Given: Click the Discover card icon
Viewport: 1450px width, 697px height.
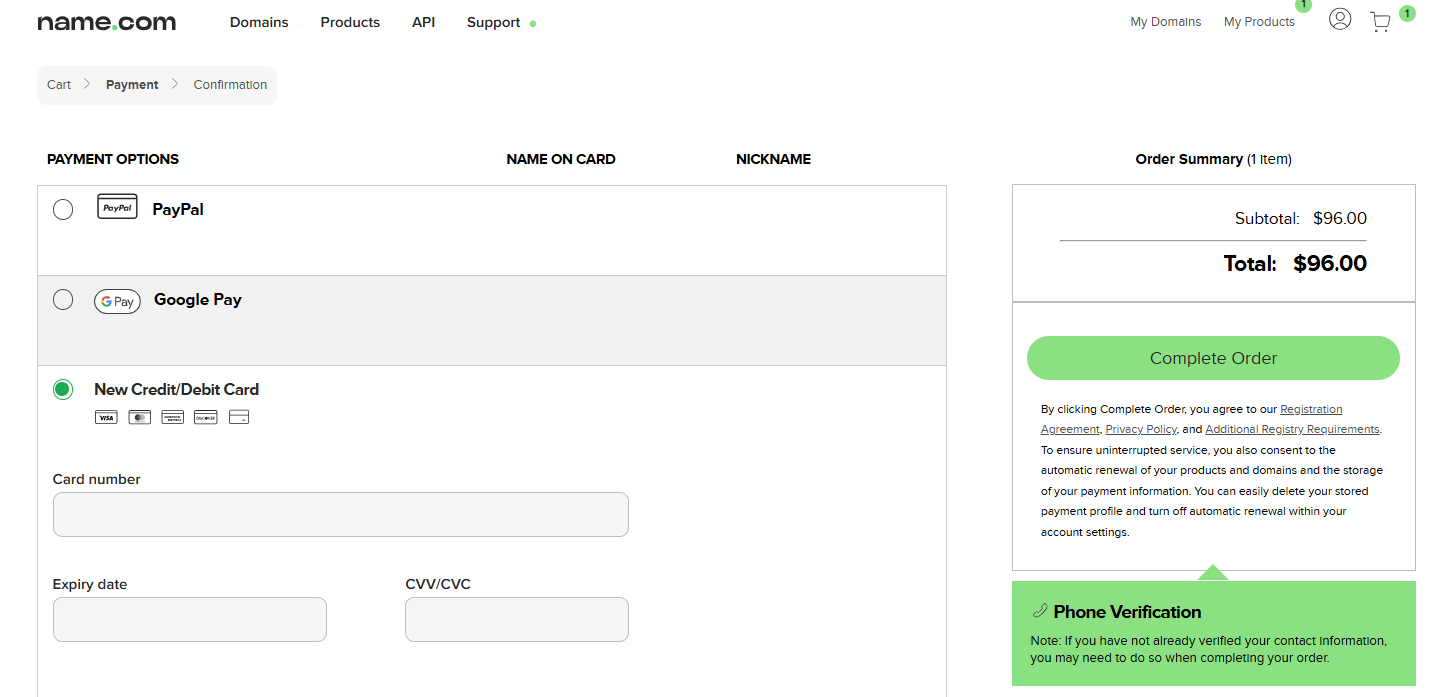Looking at the screenshot, I should click(x=205, y=417).
